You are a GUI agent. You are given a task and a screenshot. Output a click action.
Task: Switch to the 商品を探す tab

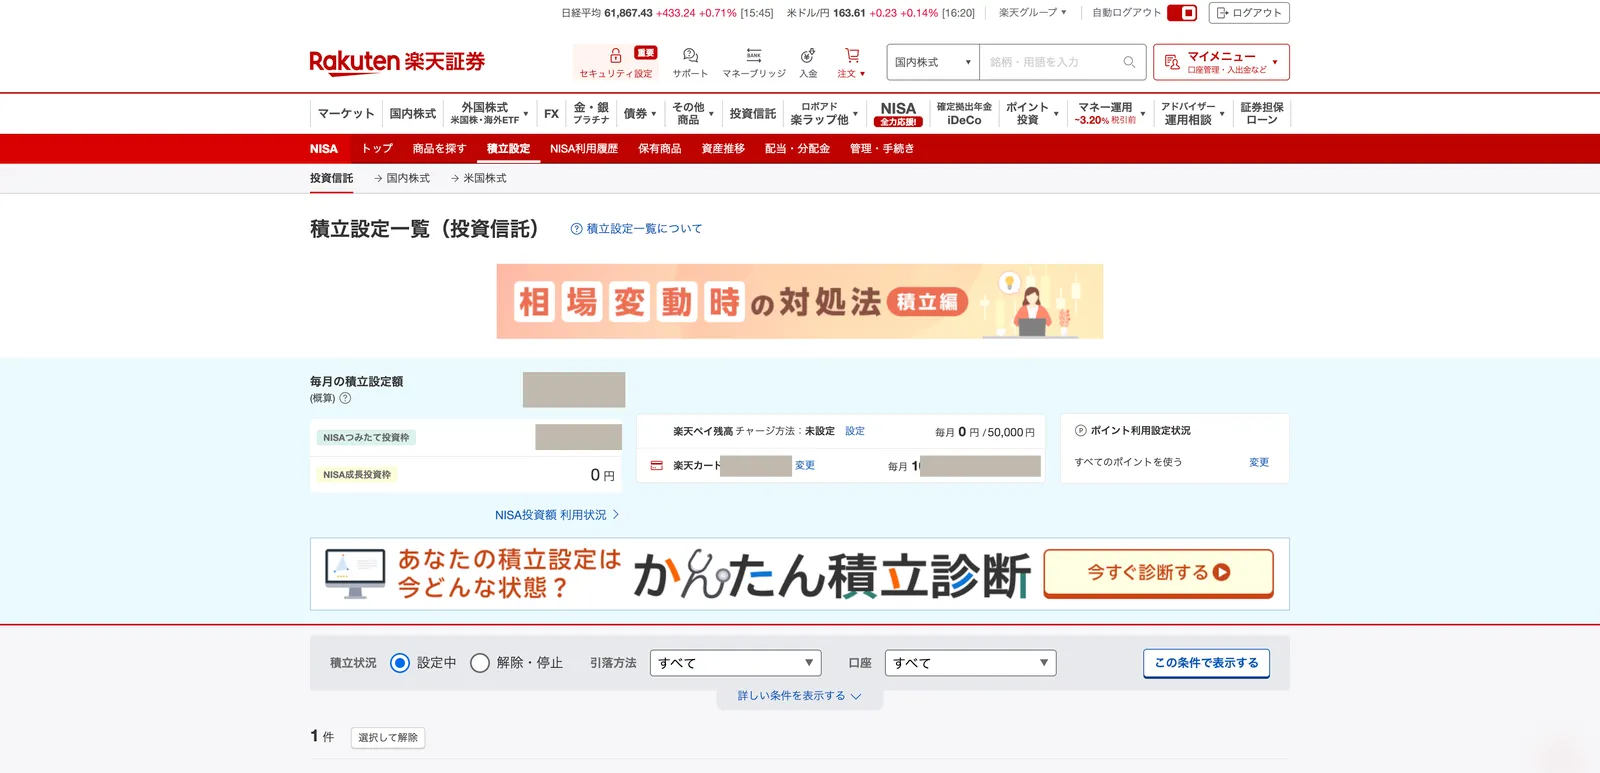click(x=439, y=149)
